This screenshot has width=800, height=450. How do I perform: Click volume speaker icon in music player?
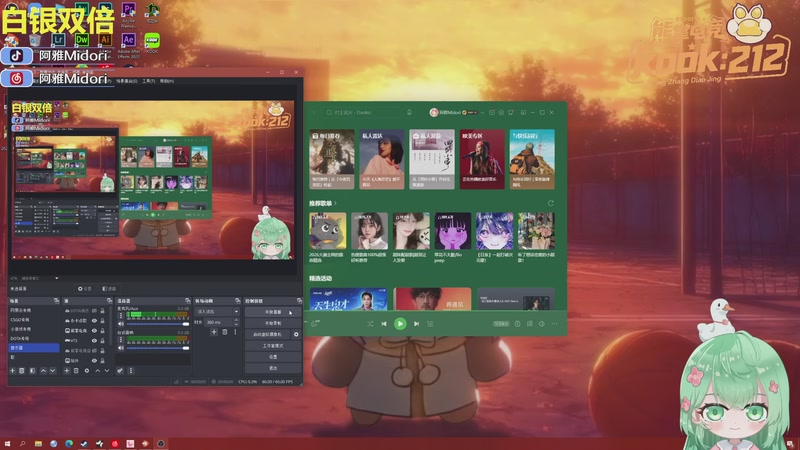click(541, 324)
